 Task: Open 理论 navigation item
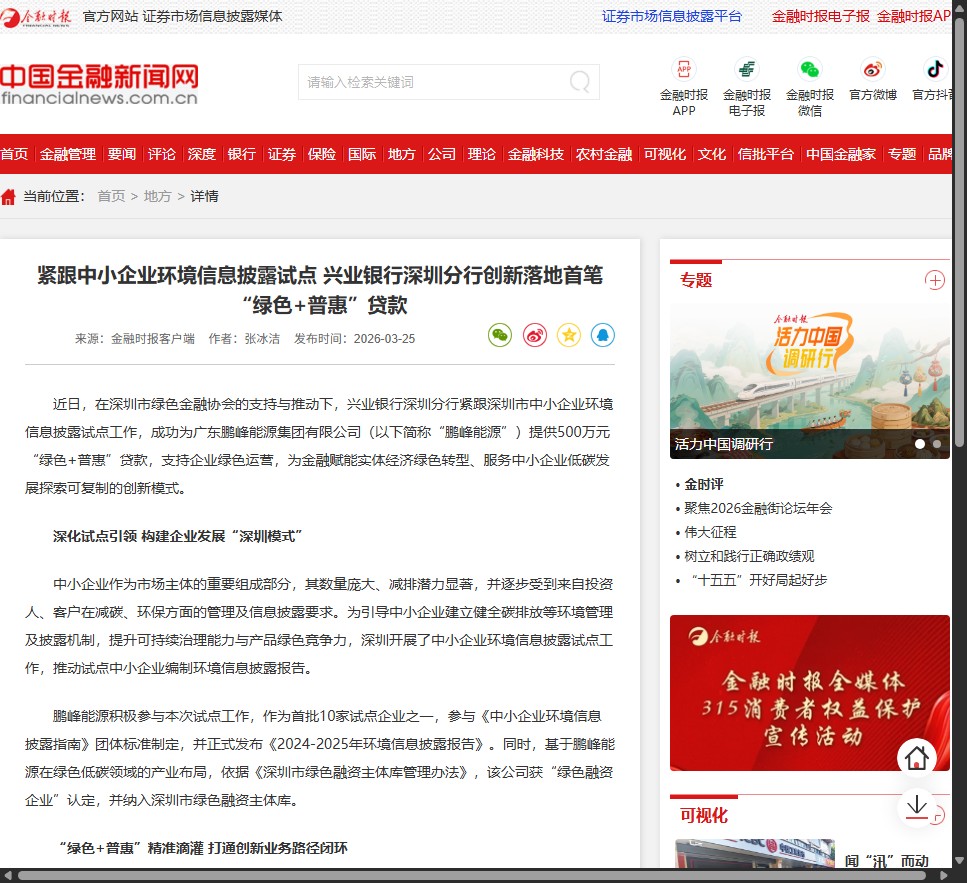click(482, 154)
